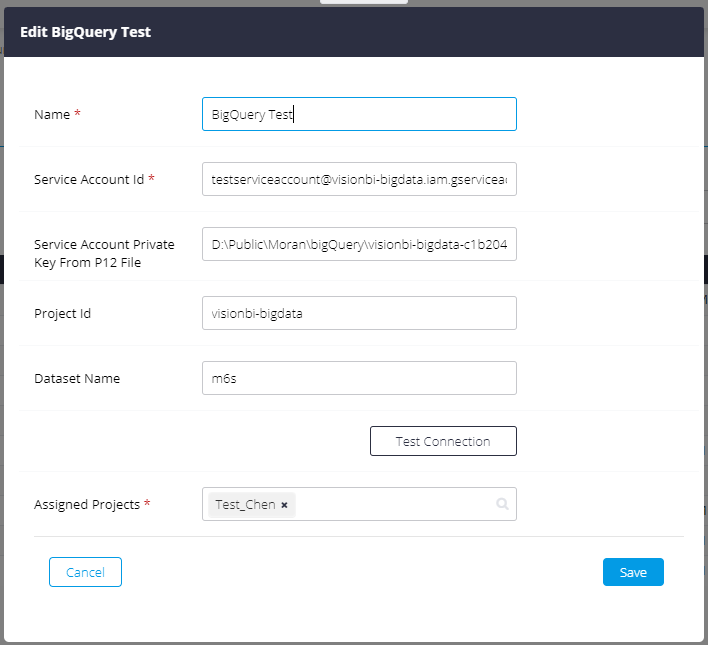Cancel editing the connection
The width and height of the screenshot is (708, 645).
pyautogui.click(x=85, y=572)
